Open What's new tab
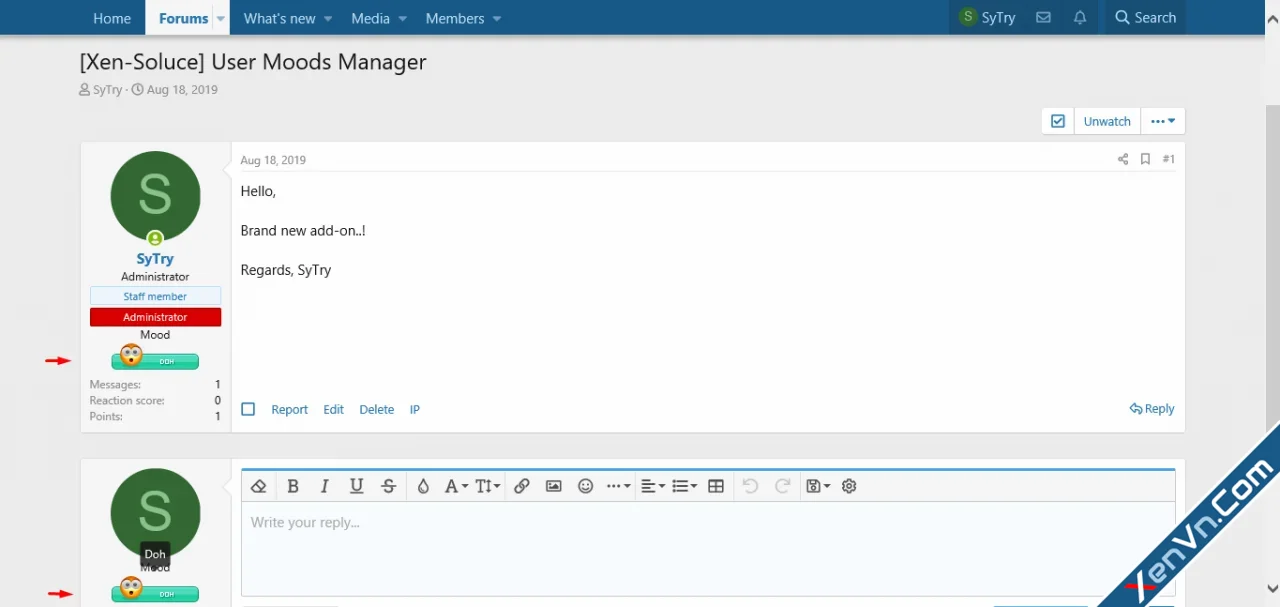Screen dimensions: 1280x607 point(279,18)
